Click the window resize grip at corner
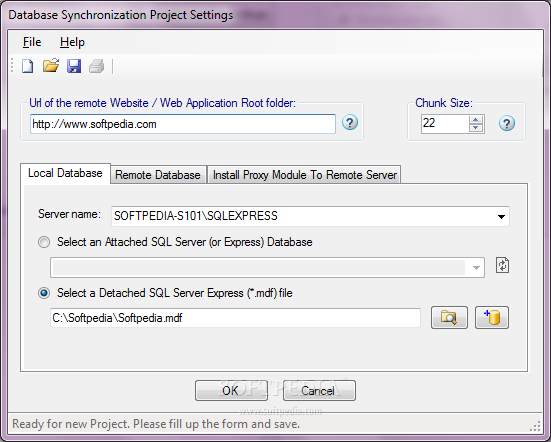Screen dimensions: 551x442 click(535, 427)
